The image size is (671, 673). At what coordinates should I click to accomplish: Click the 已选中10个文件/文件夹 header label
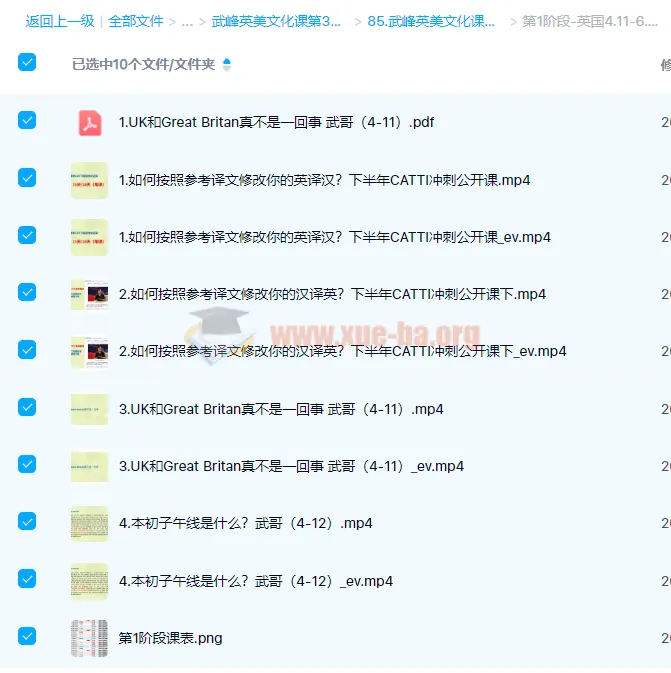tap(143, 64)
